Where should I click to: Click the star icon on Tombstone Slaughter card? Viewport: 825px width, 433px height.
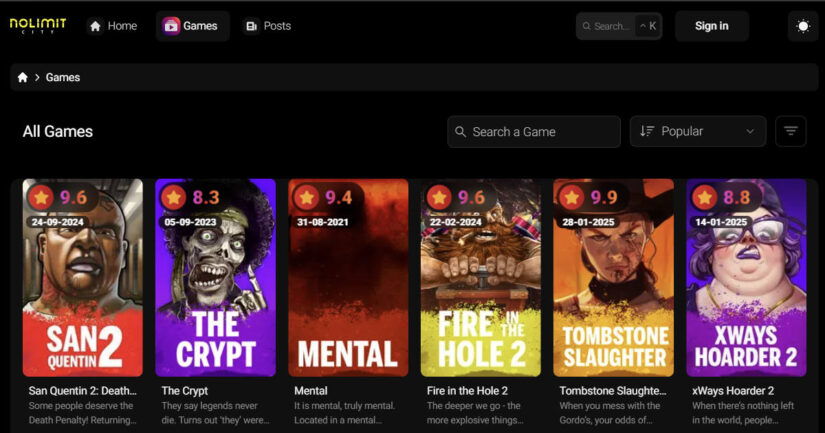click(572, 197)
